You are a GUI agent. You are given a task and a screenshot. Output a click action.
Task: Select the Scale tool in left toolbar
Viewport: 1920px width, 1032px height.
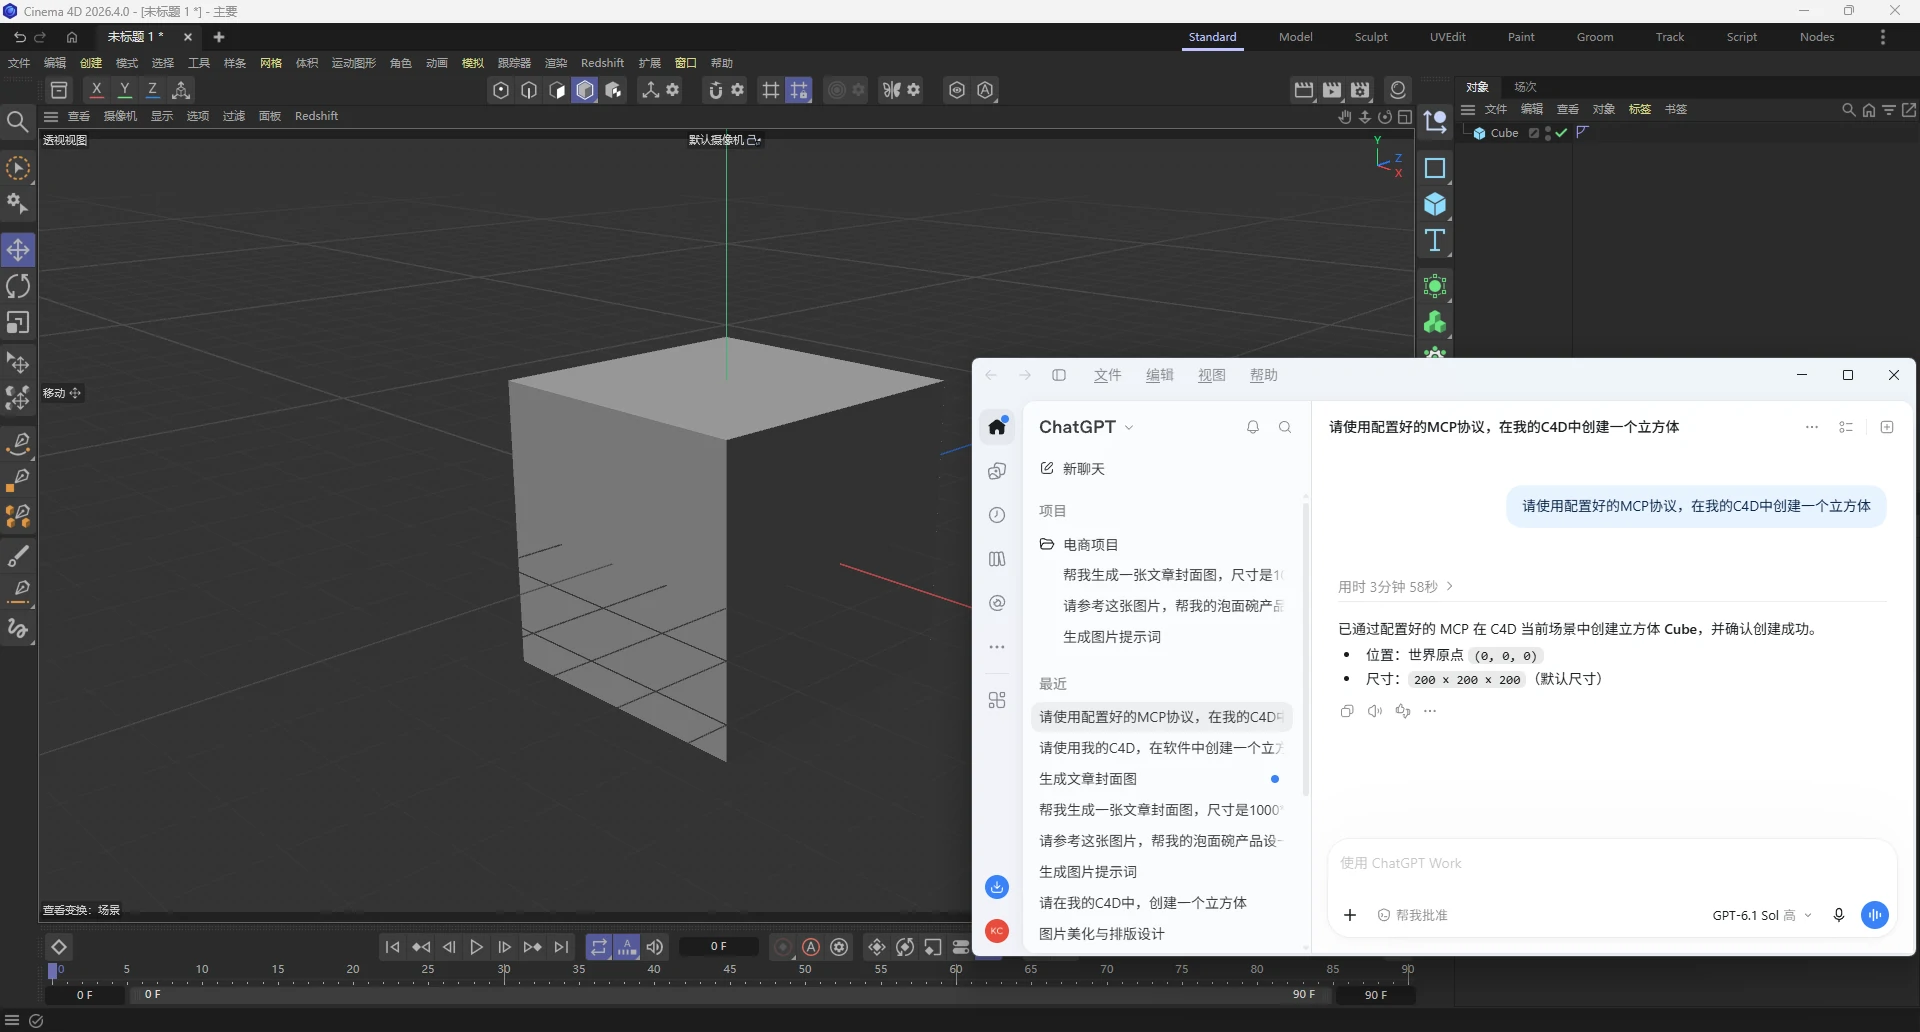(x=18, y=323)
